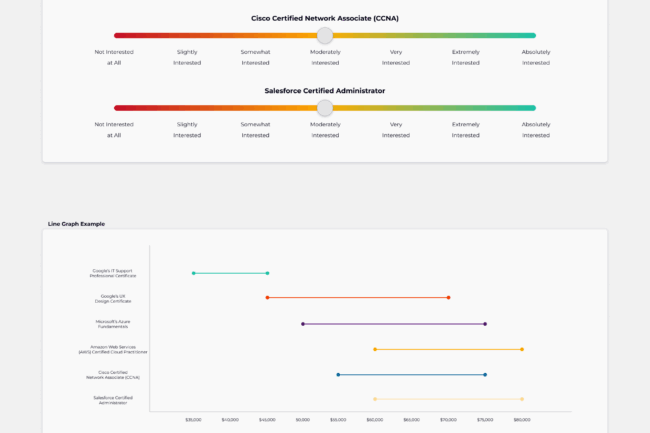
Task: Click the 'Line Graph Example' title
Action: click(76, 224)
